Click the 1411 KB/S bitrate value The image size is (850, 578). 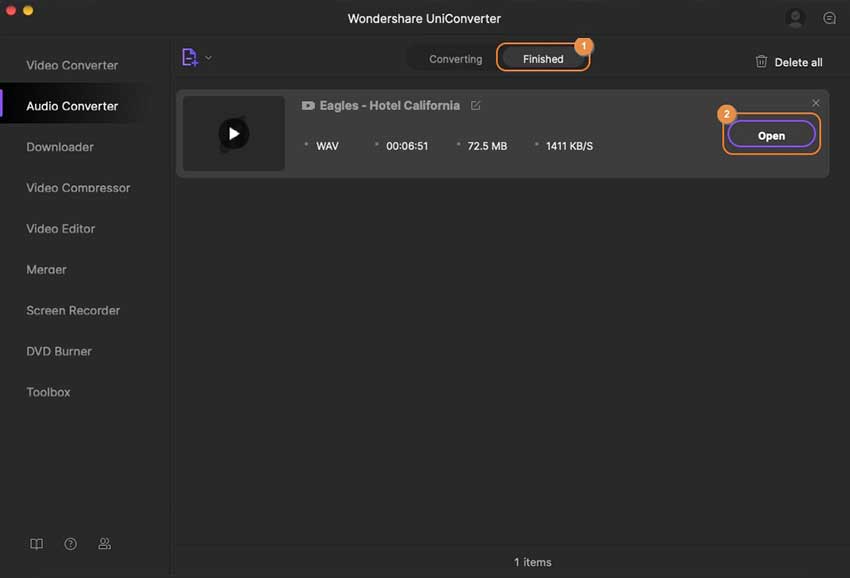click(569, 146)
